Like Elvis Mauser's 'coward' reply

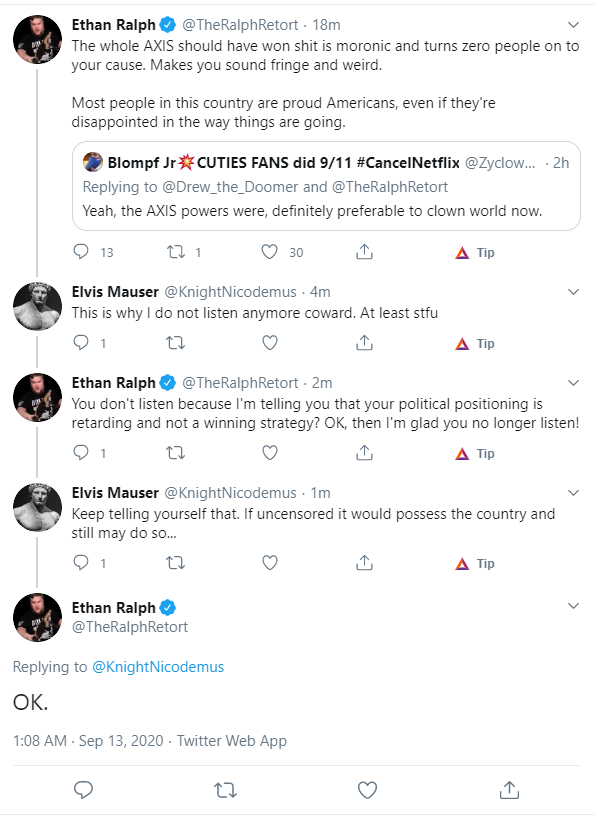click(270, 343)
